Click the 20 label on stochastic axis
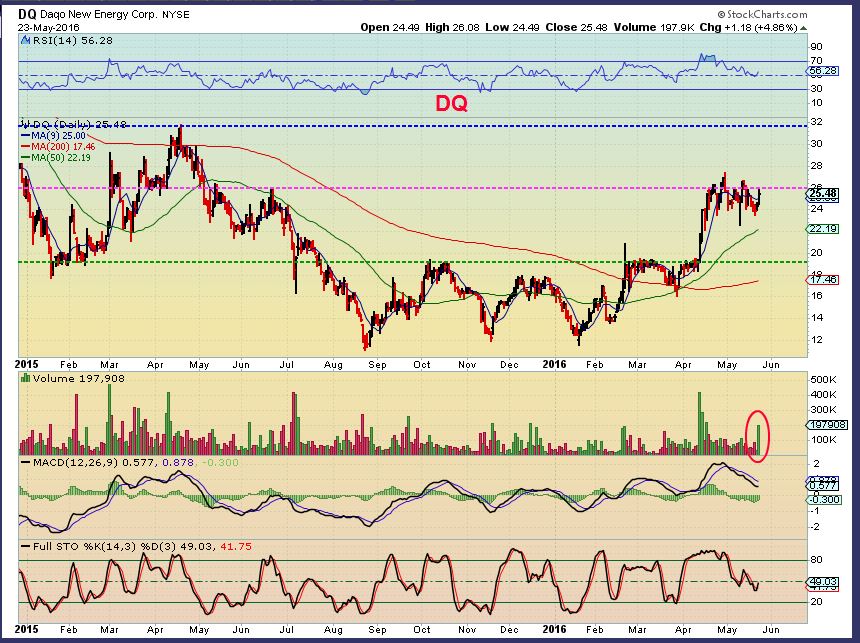860x643 pixels. 816,601
